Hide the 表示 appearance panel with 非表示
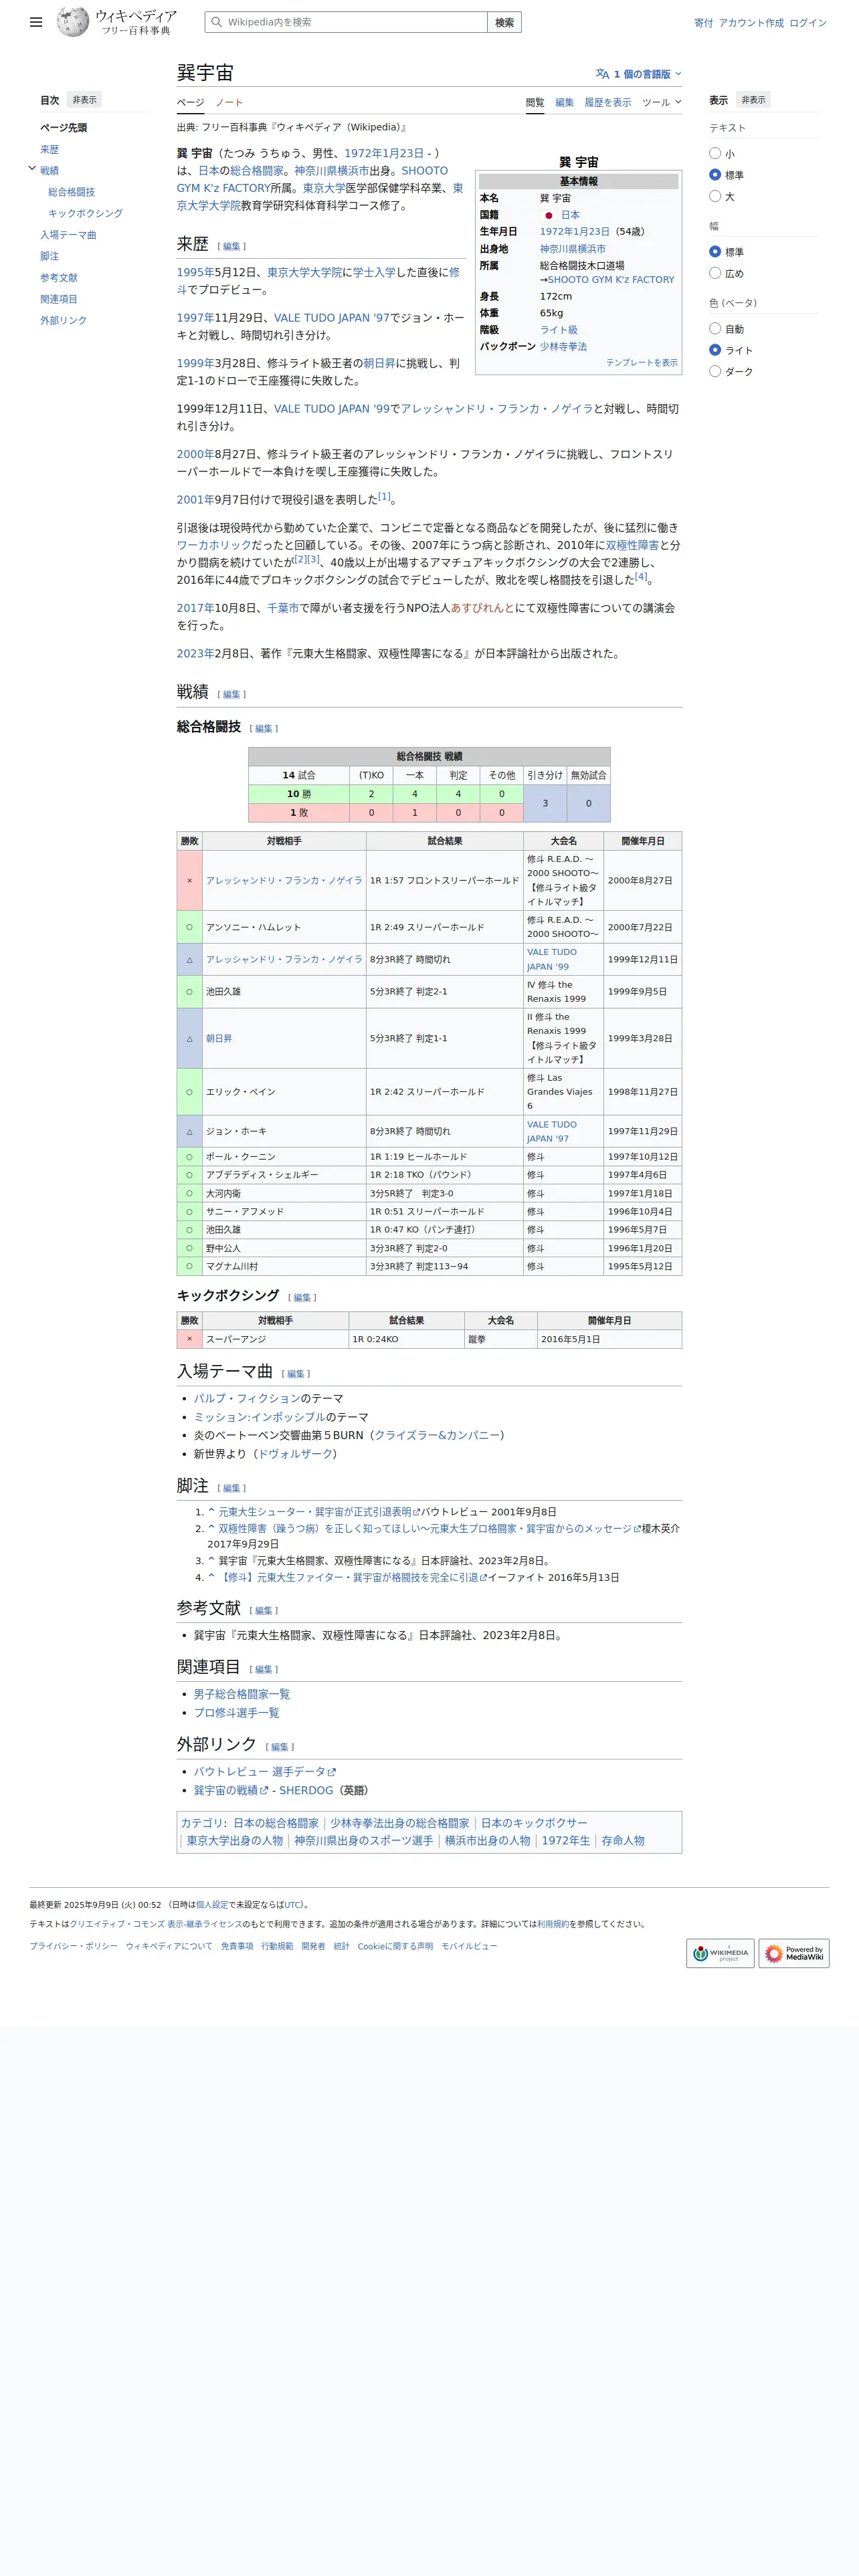 click(x=753, y=100)
